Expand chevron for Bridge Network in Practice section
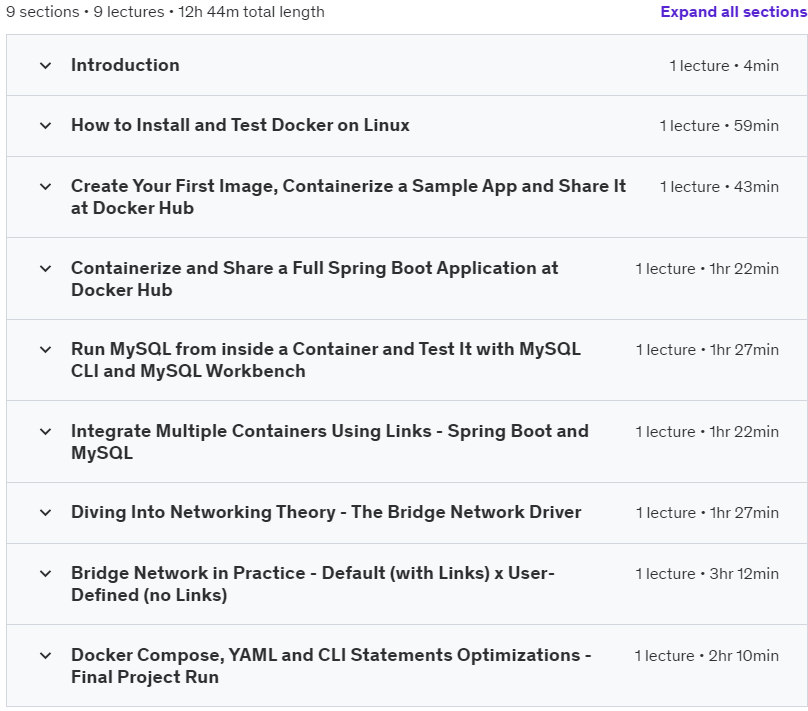This screenshot has height=711, width=808. click(45, 573)
